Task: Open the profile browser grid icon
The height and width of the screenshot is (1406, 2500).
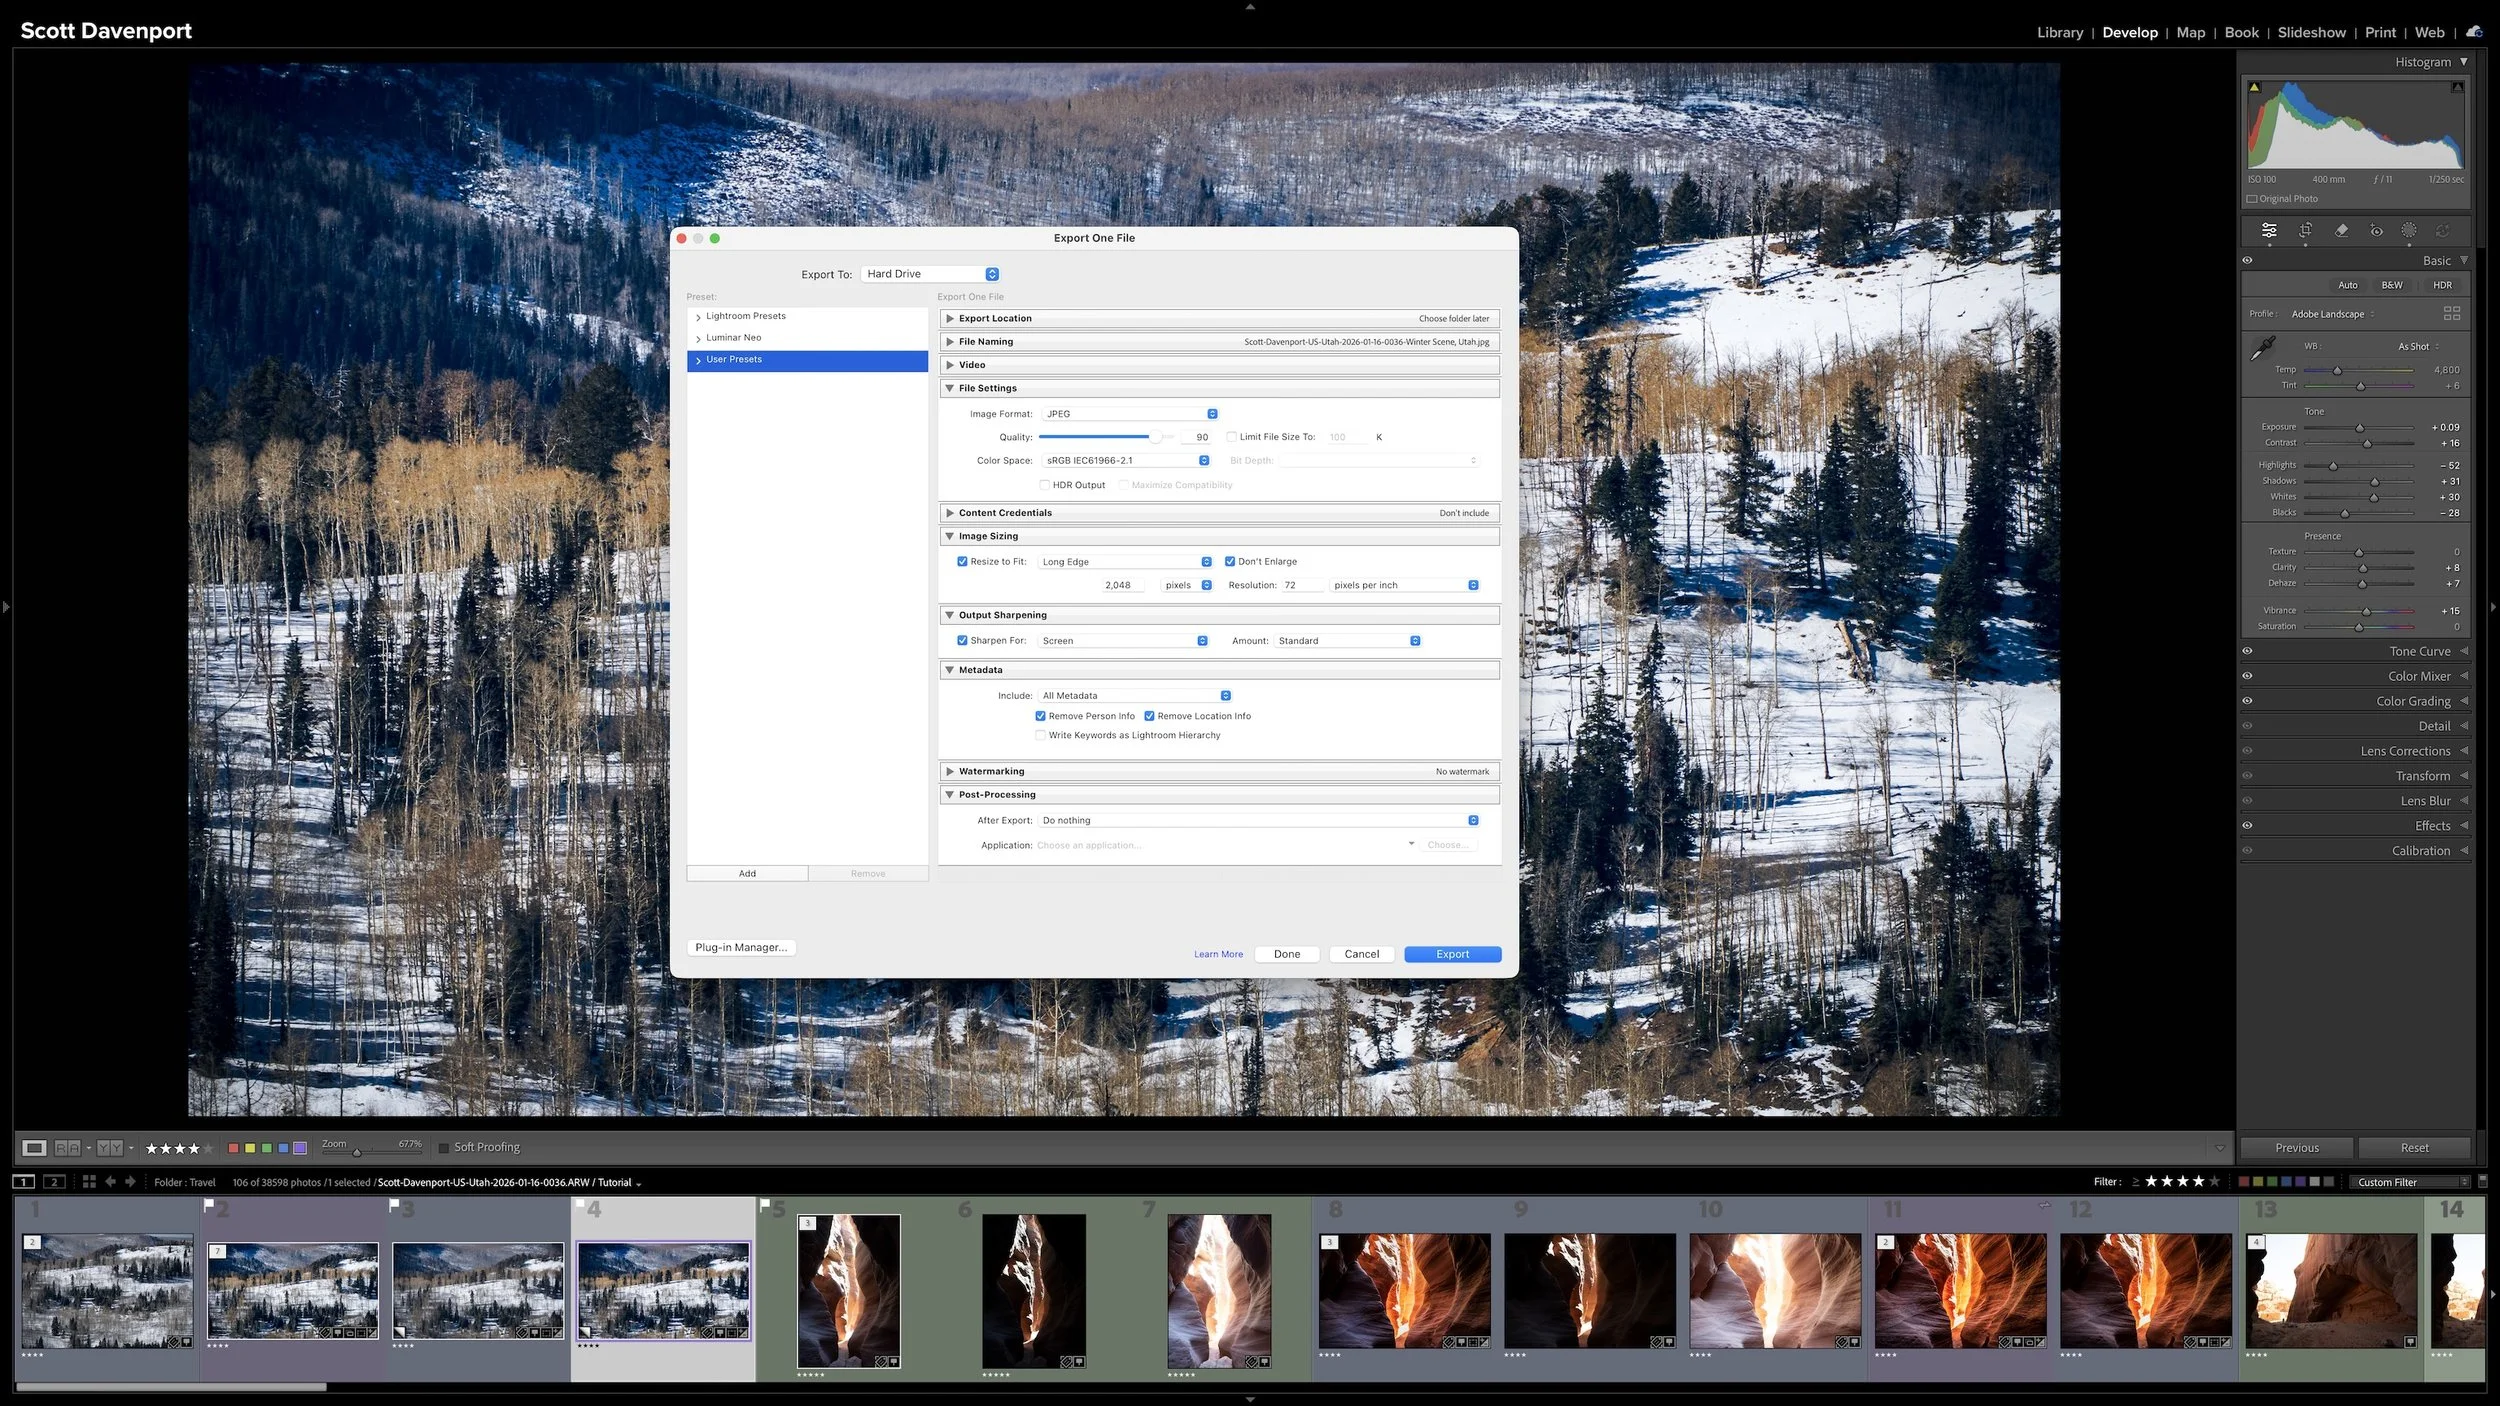Action: [2451, 314]
